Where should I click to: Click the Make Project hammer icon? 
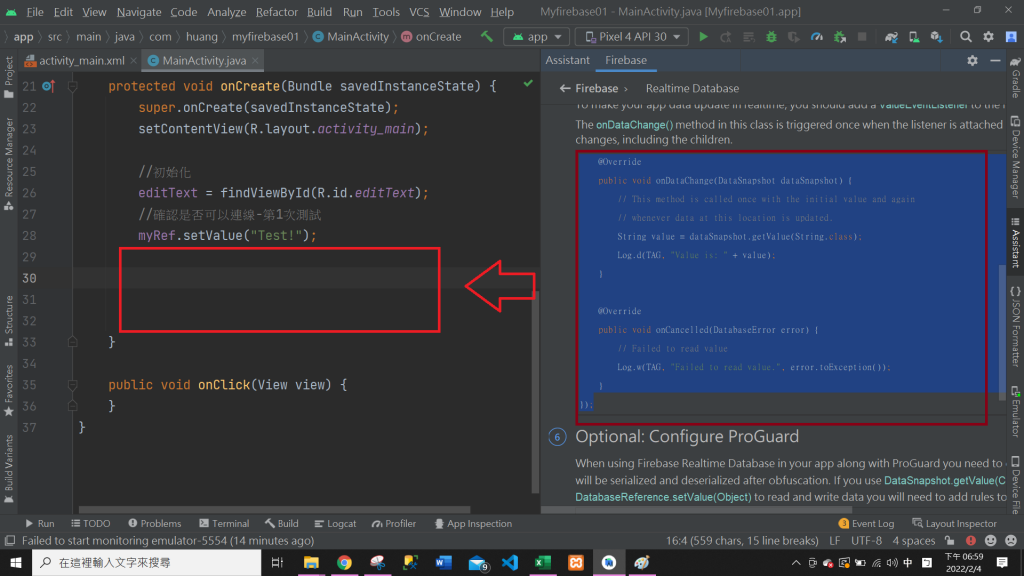click(x=487, y=37)
